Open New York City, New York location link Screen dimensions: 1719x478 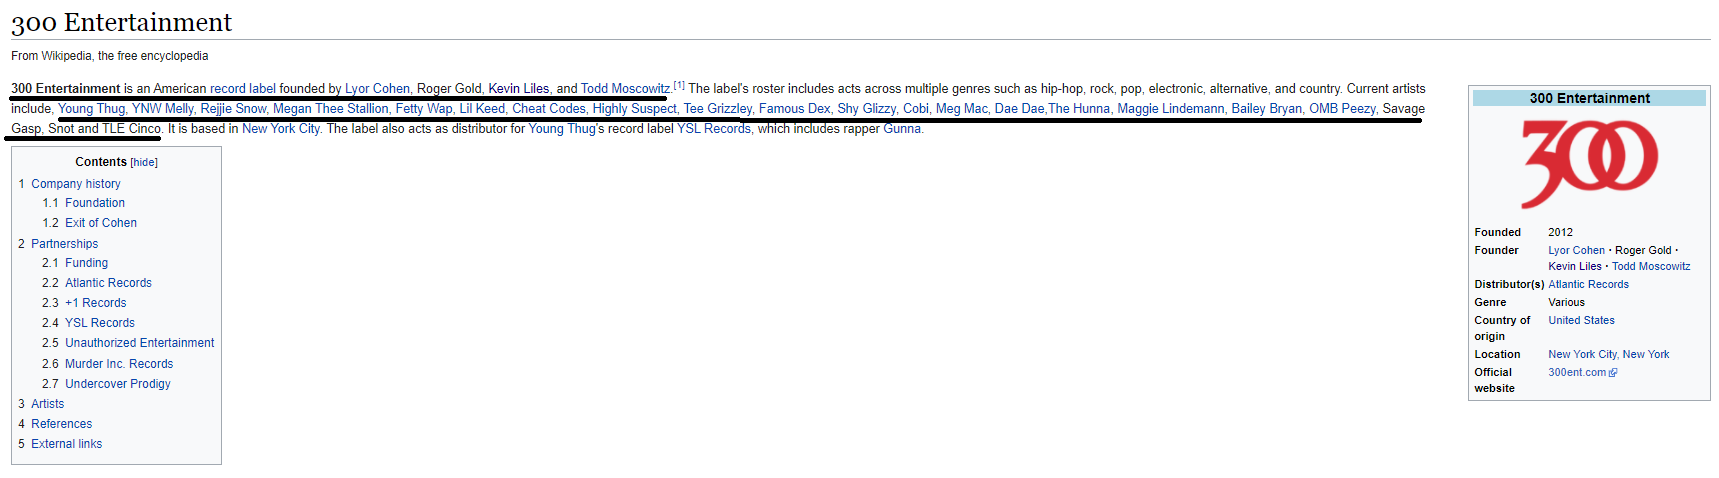[x=1609, y=355]
